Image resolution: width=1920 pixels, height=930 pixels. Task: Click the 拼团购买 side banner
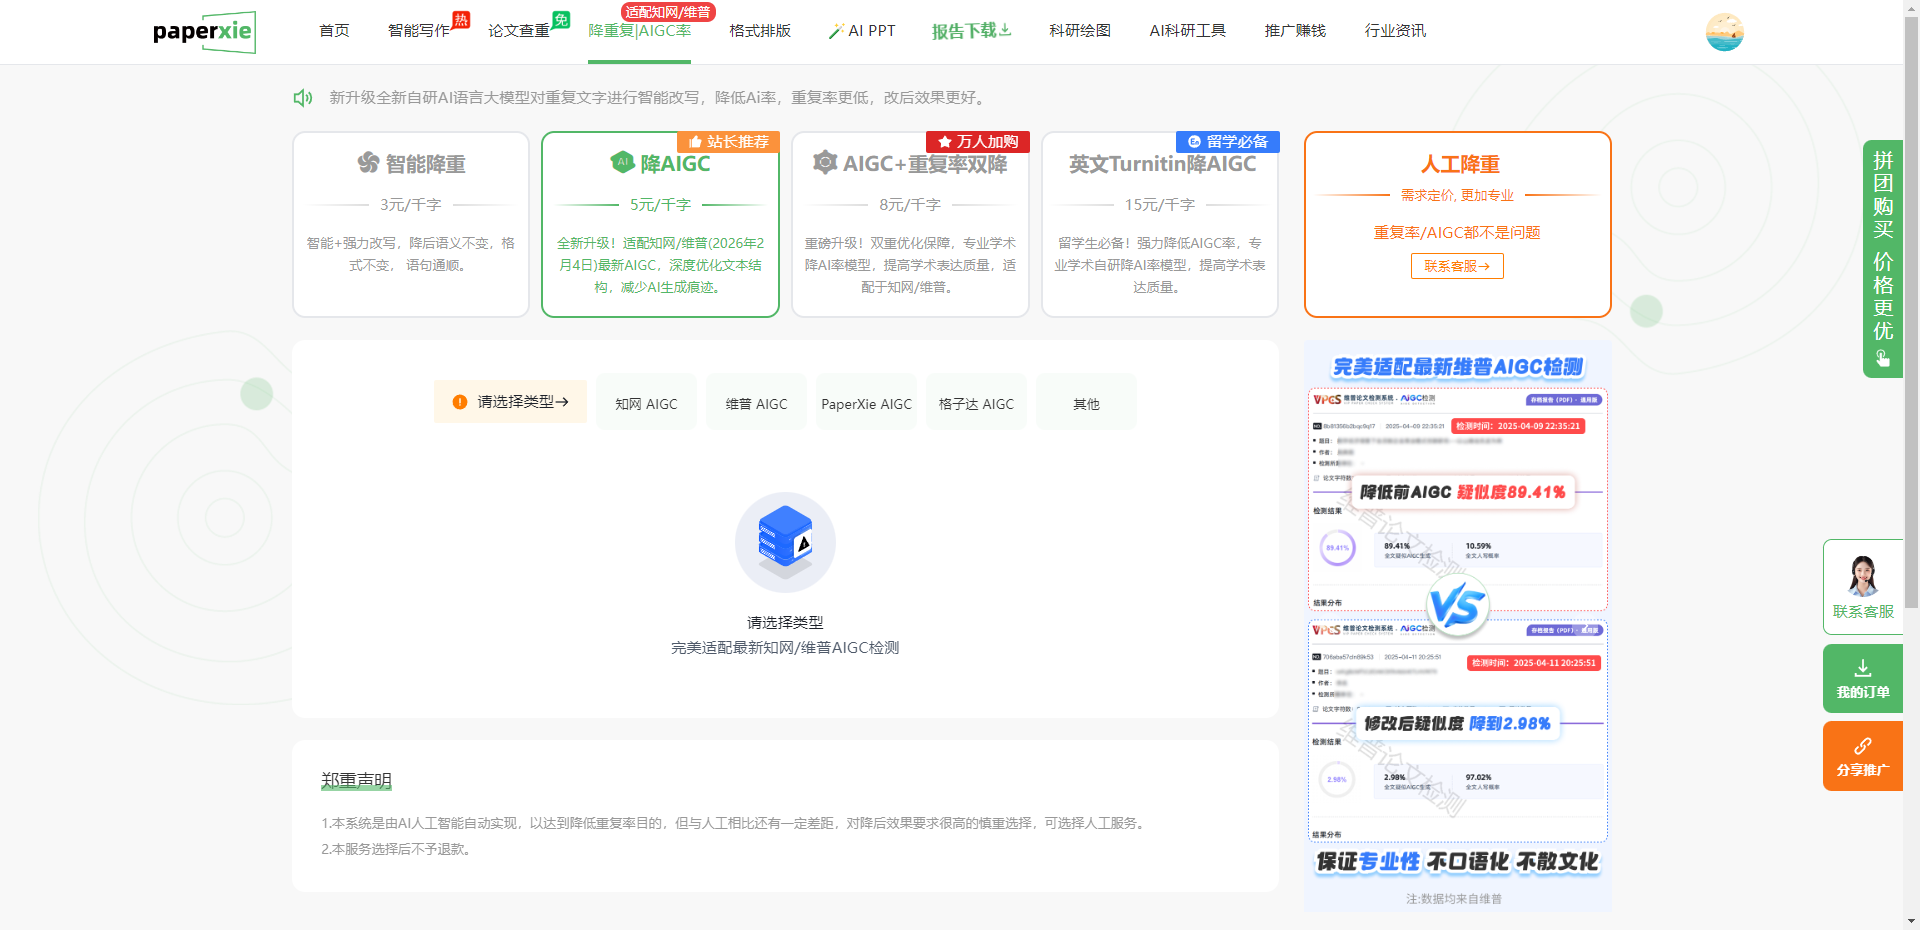point(1882,258)
